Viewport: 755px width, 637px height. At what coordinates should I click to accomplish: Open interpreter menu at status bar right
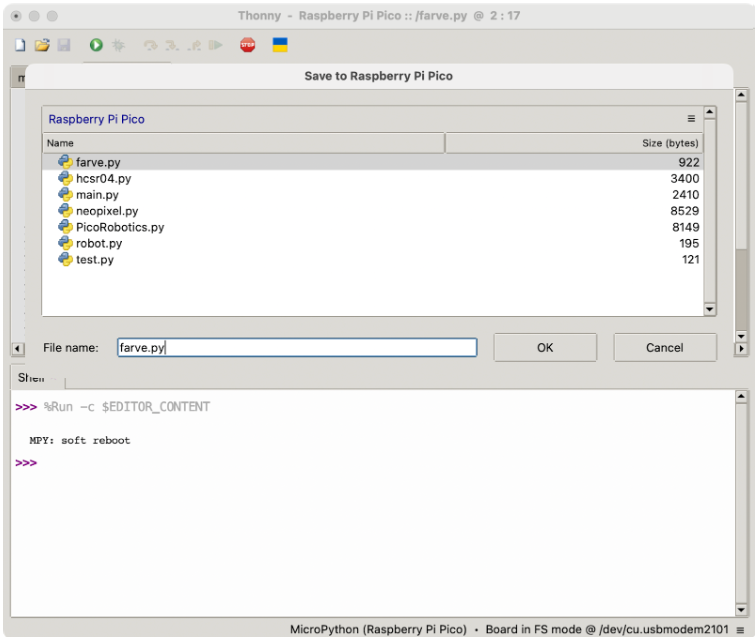click(740, 629)
